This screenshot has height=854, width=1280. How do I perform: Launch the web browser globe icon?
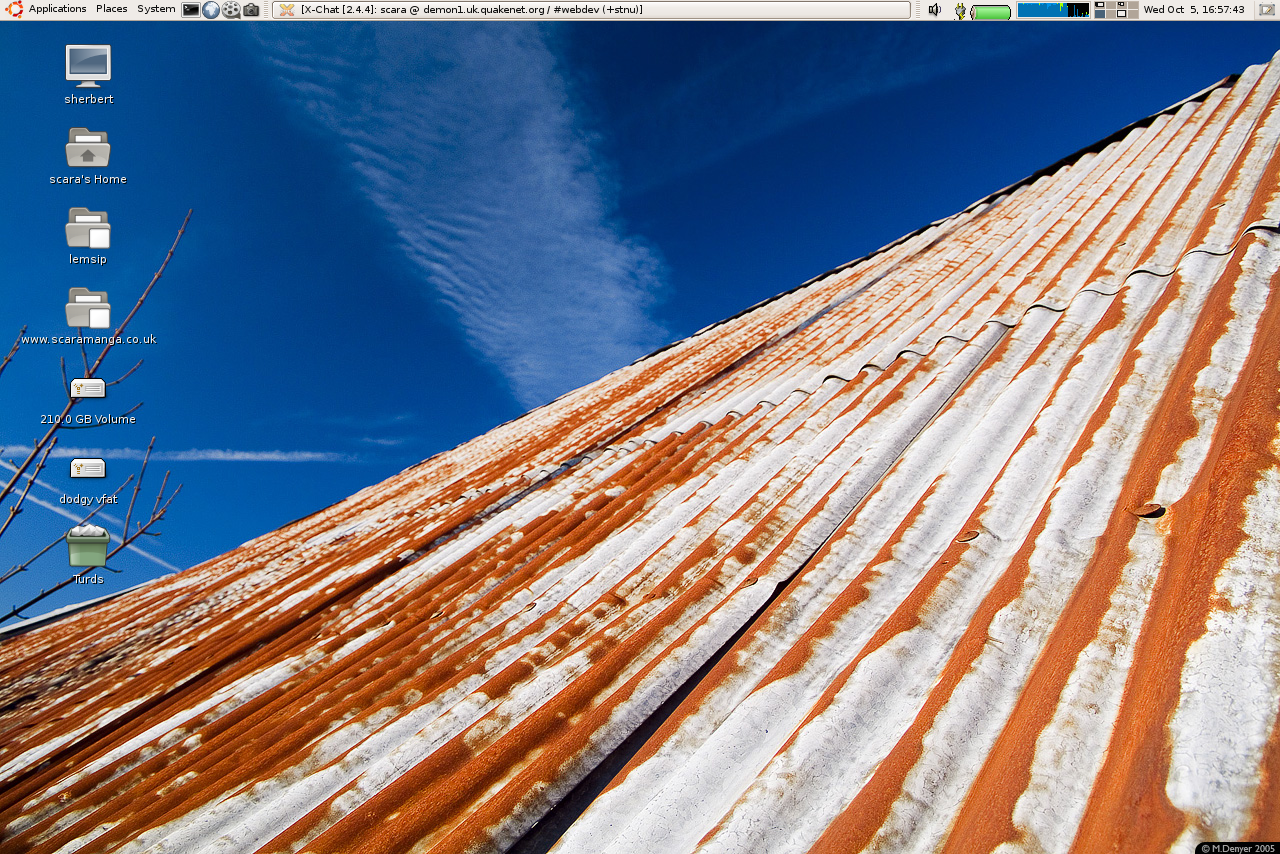(211, 10)
